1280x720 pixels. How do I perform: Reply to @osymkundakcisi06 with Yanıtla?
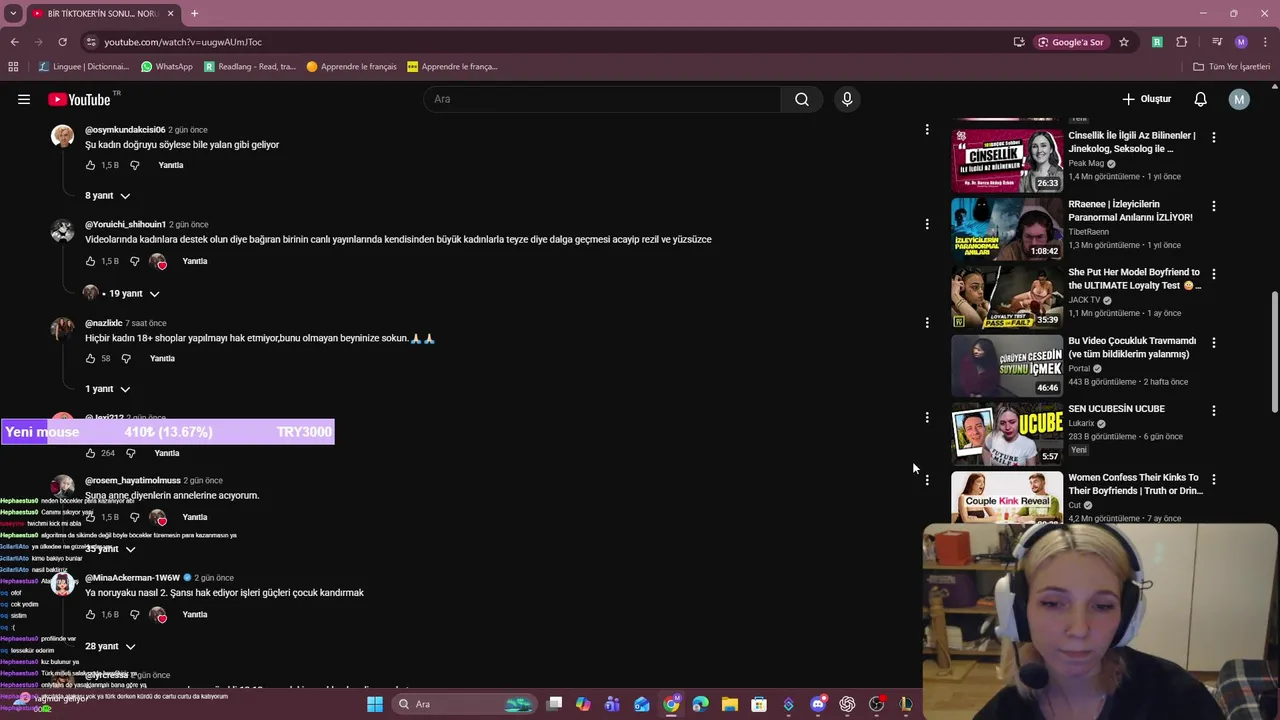(171, 165)
